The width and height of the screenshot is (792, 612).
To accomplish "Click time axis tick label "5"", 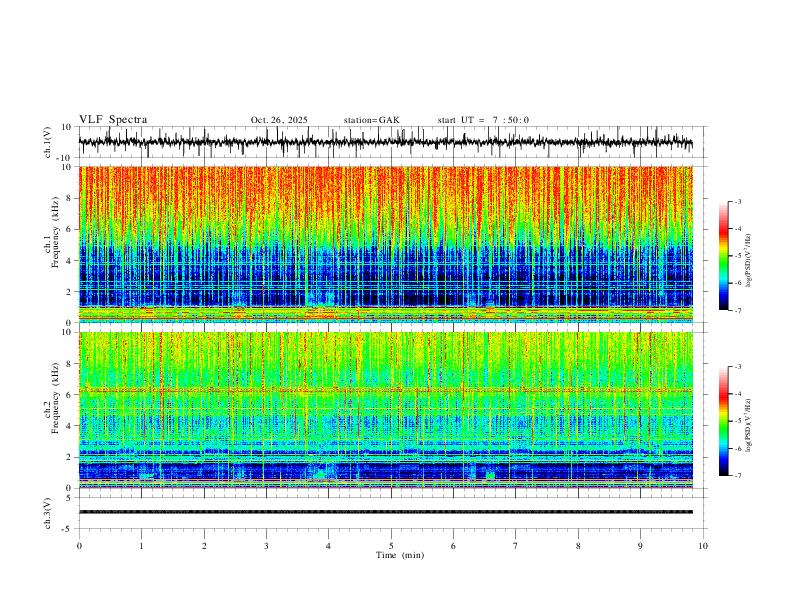I will 391,546.
